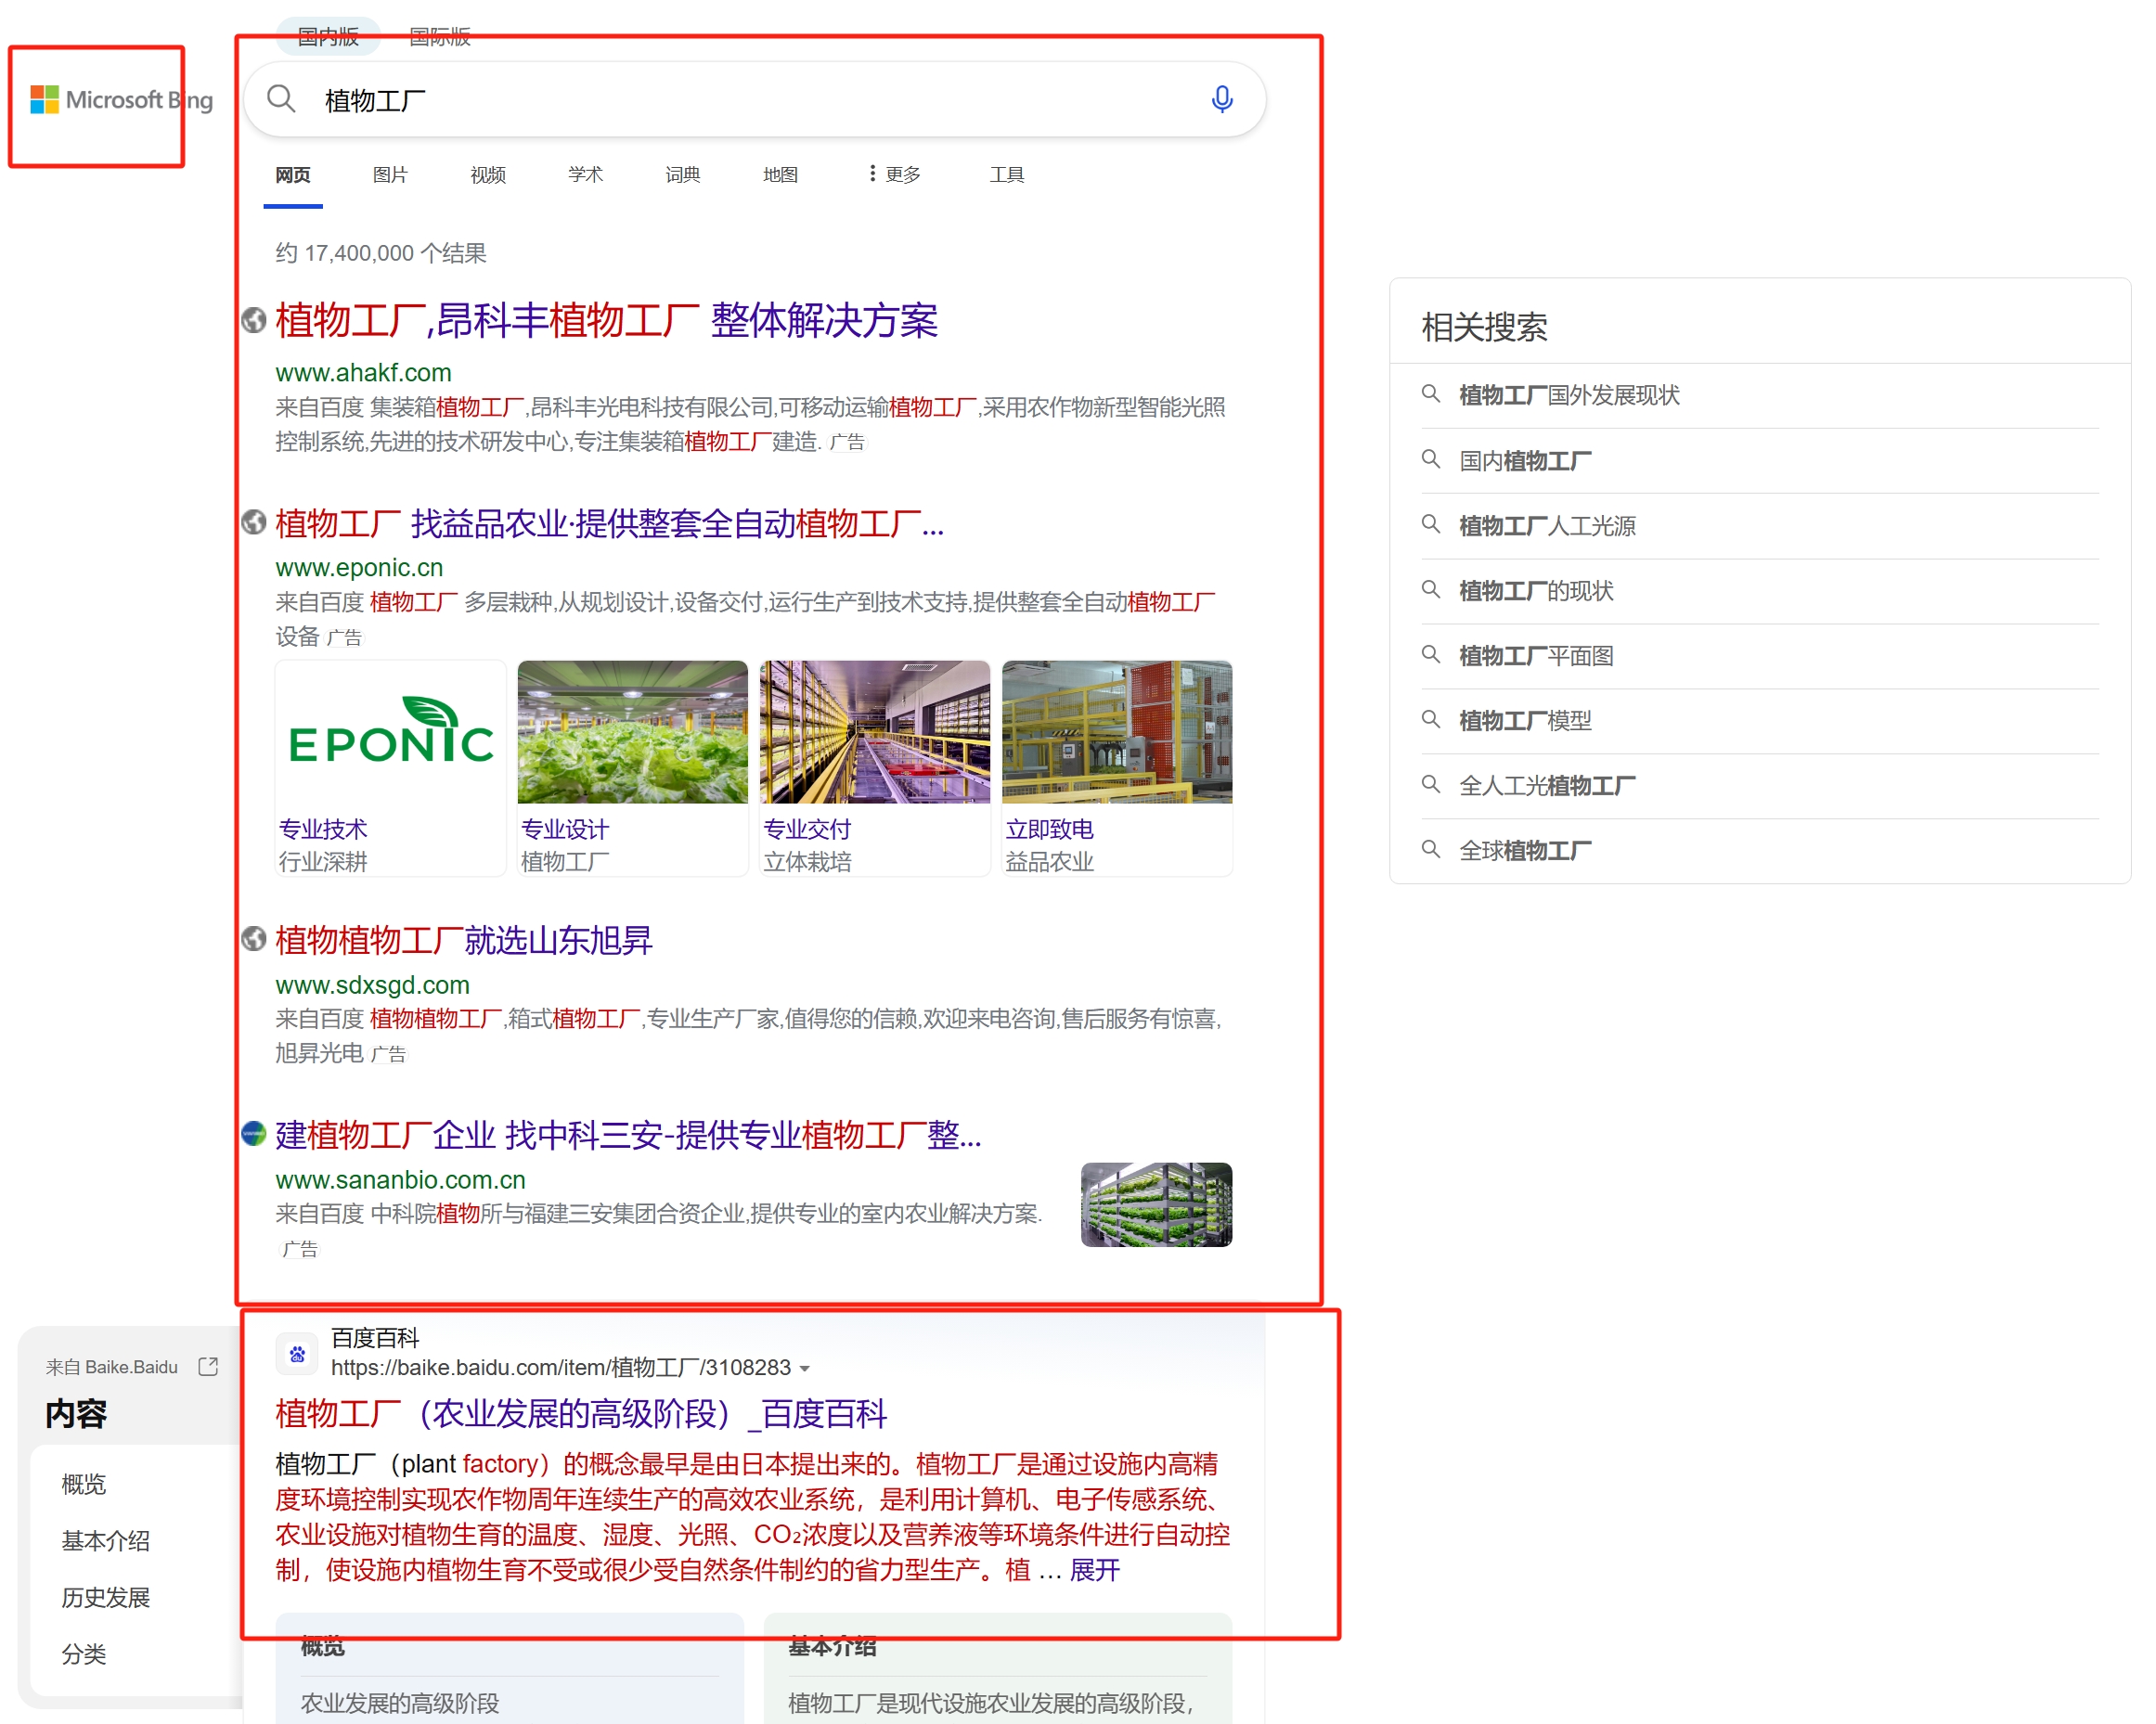This screenshot has width=2156, height=1724.
Task: Click search icon next to 植物工厂国外发展现状
Action: click(x=1431, y=394)
